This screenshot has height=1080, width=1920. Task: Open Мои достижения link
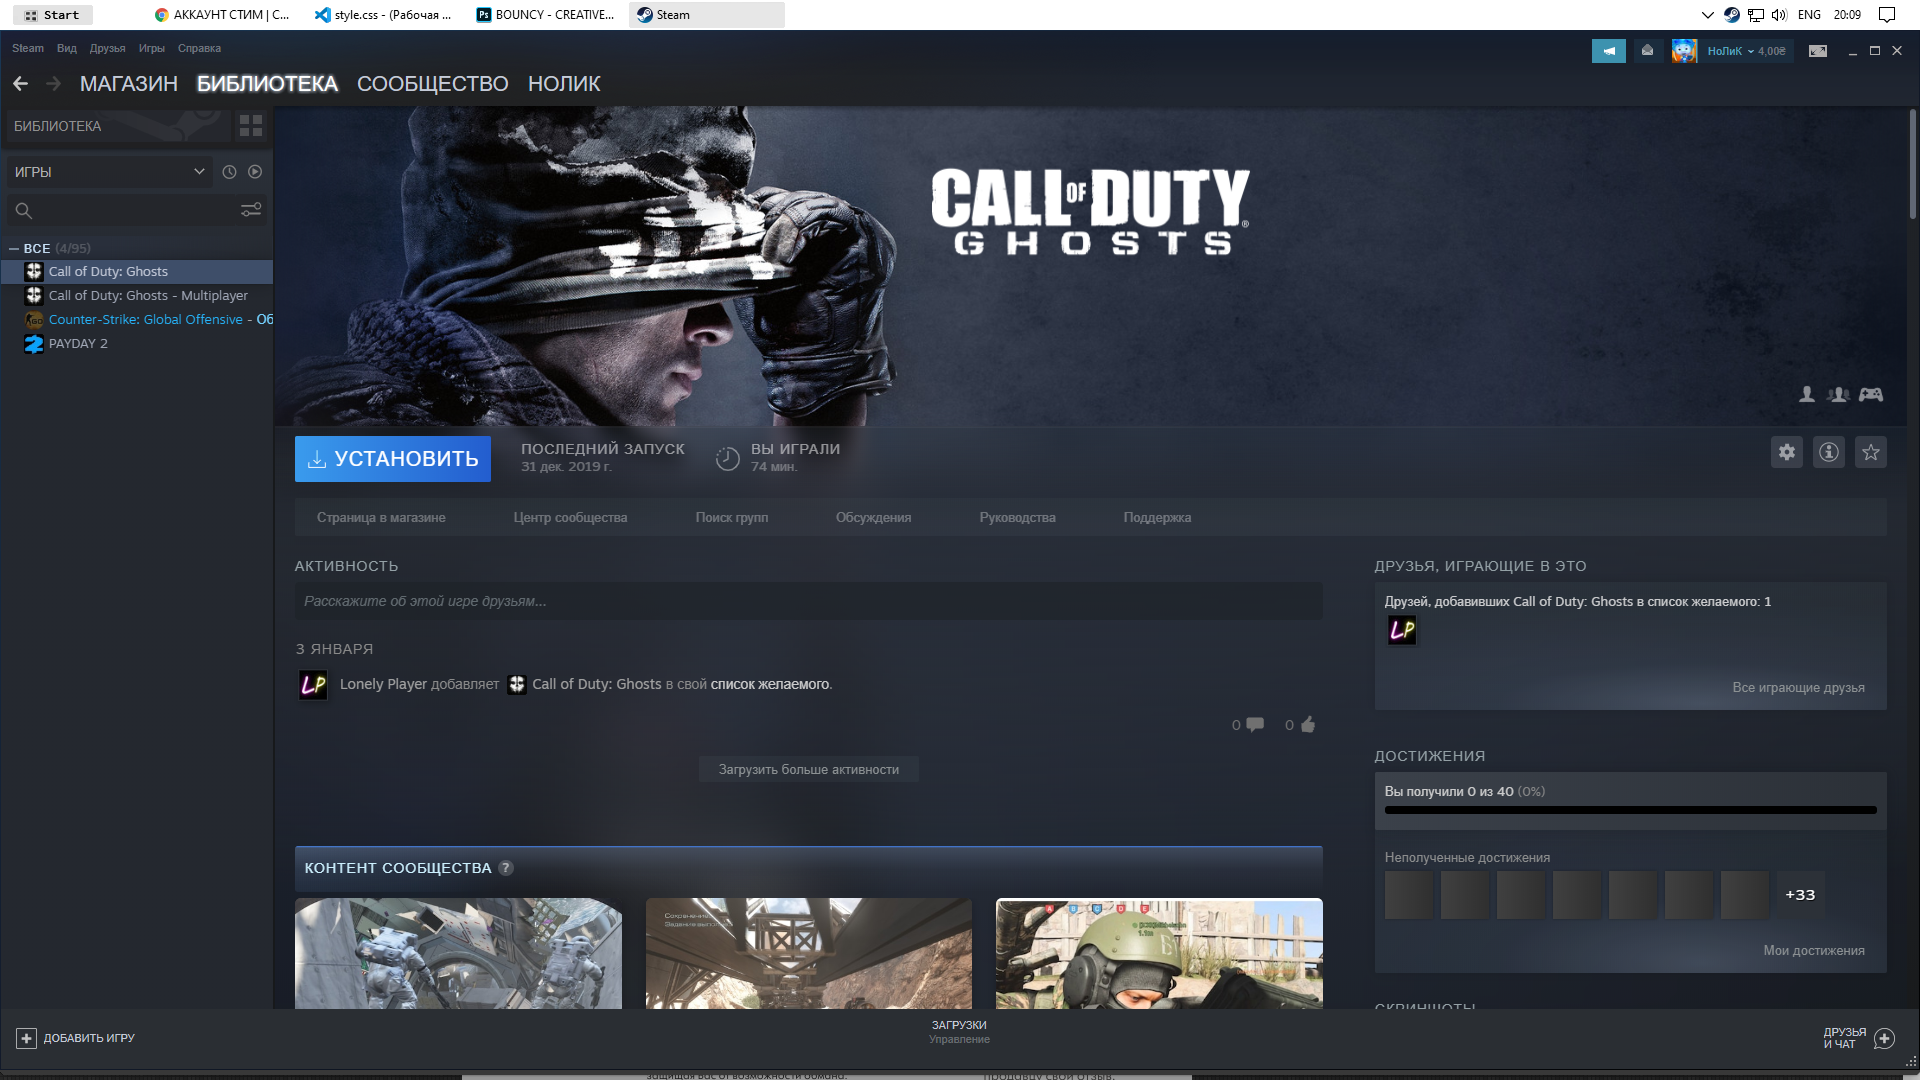1814,951
